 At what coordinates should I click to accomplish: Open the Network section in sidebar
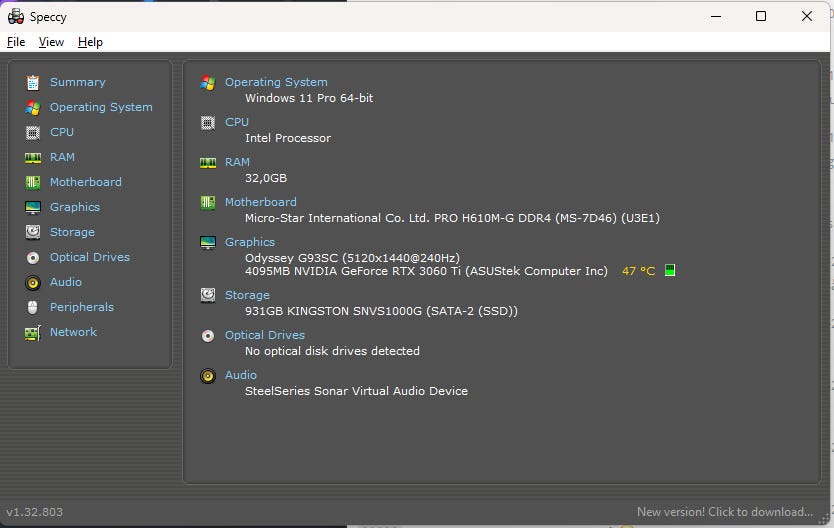click(73, 332)
